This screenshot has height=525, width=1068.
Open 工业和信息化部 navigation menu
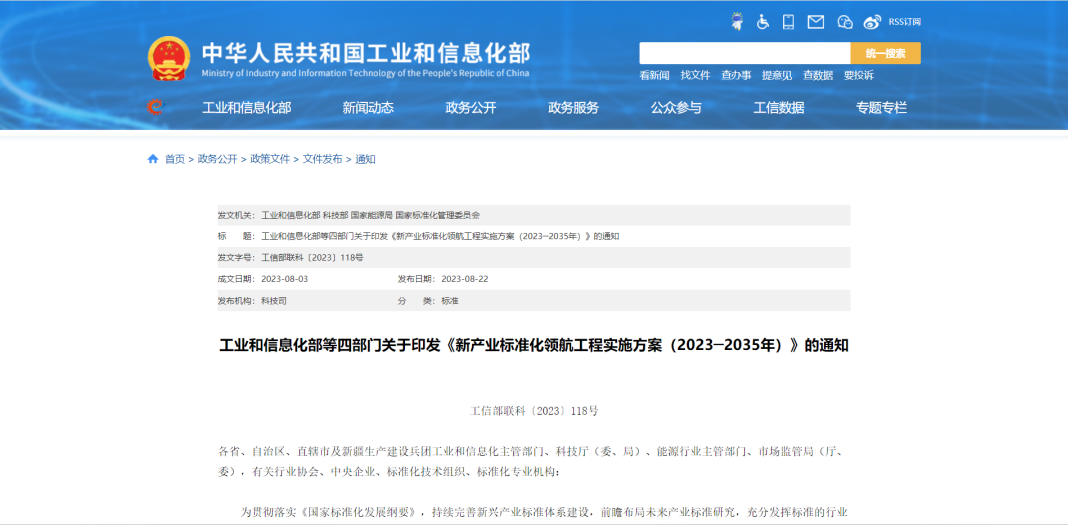247,108
